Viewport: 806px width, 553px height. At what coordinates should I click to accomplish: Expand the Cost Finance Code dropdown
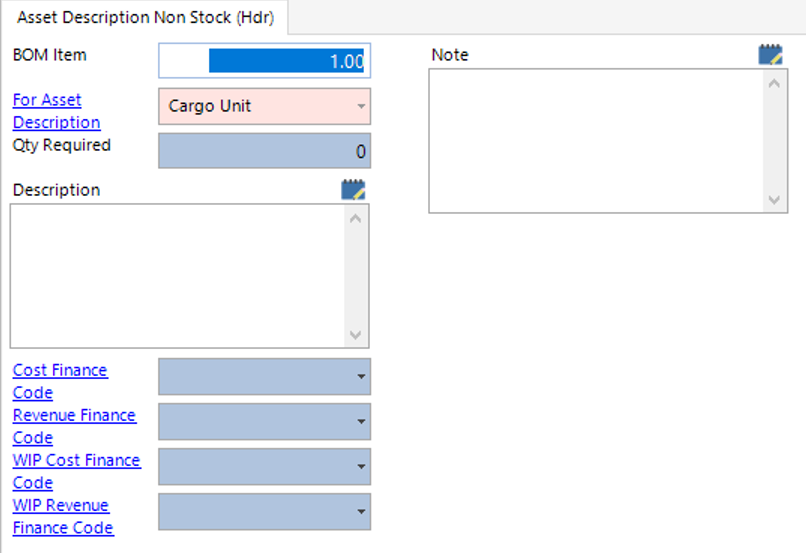coord(360,377)
